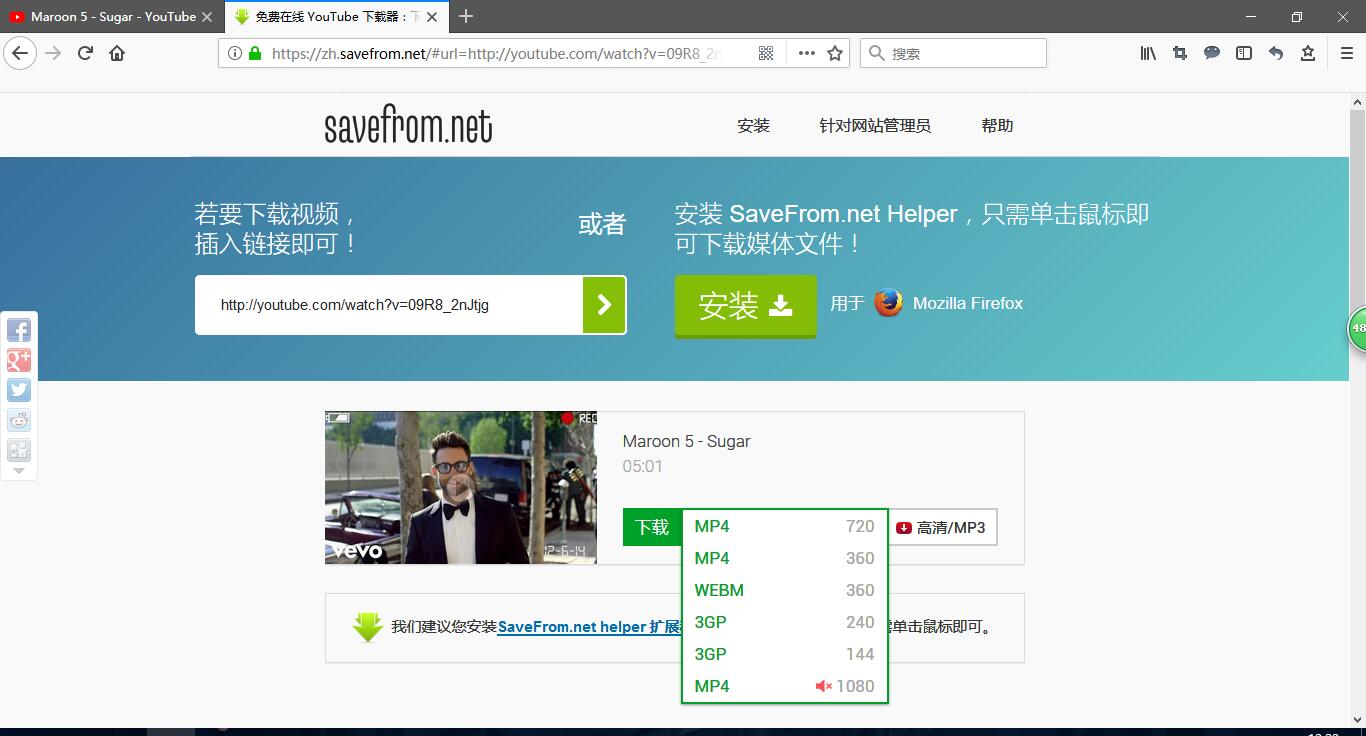The width and height of the screenshot is (1366, 736).
Task: Share the page on Facebook
Action: pyautogui.click(x=19, y=330)
